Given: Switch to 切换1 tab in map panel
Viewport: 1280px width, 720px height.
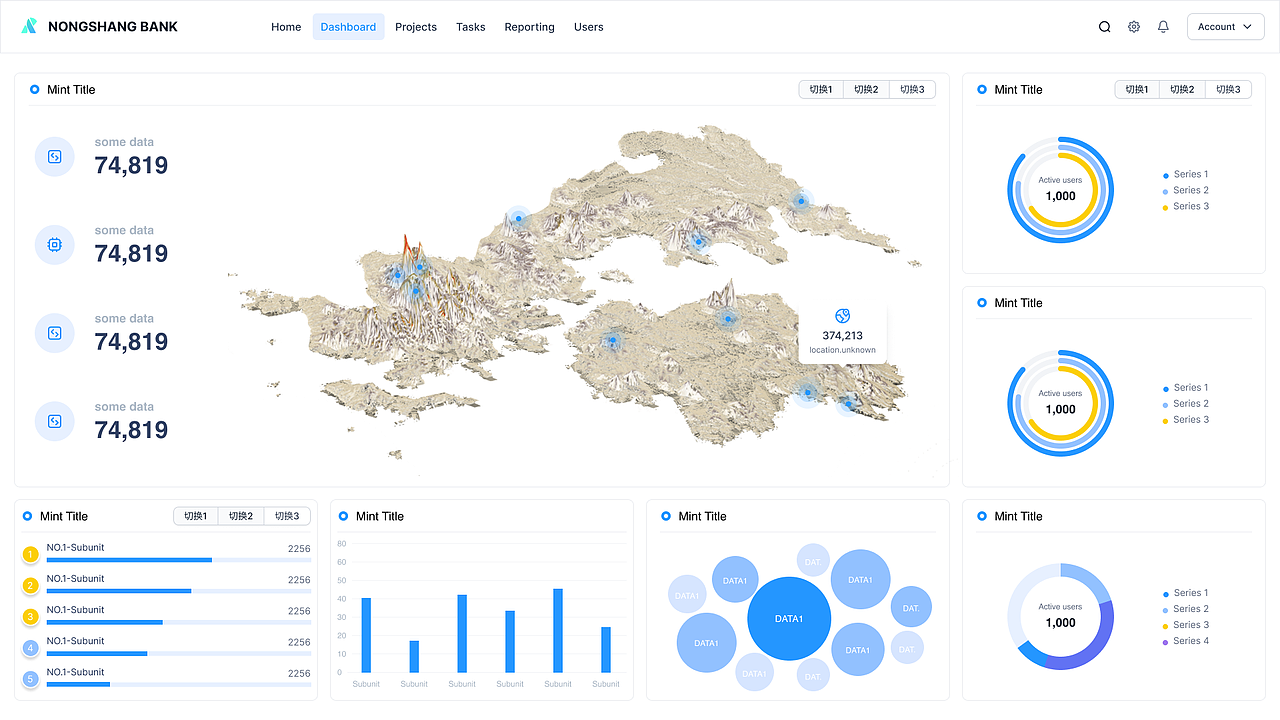Looking at the screenshot, I should click(821, 90).
